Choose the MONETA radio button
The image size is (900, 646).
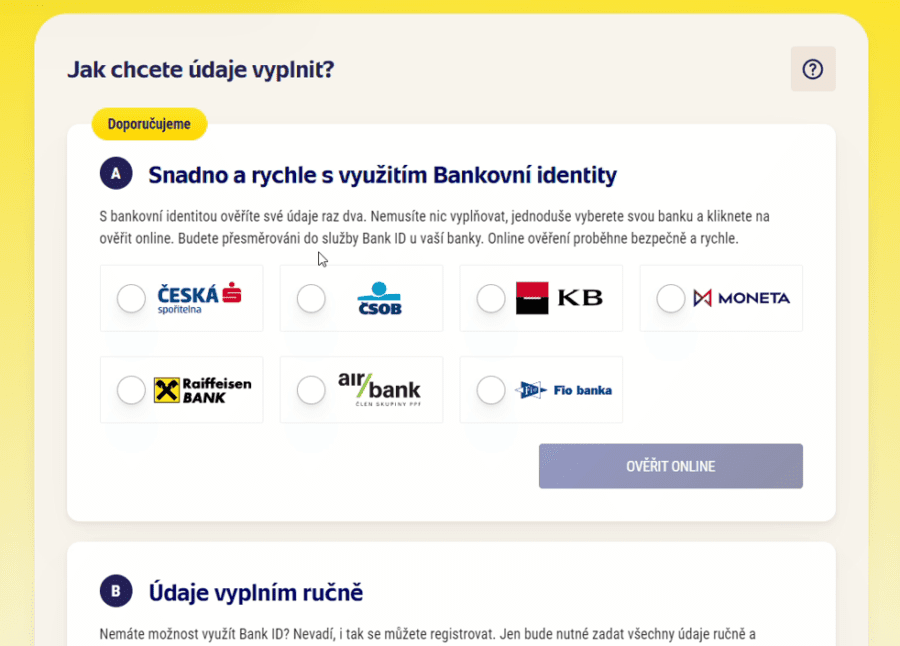pyautogui.click(x=671, y=298)
